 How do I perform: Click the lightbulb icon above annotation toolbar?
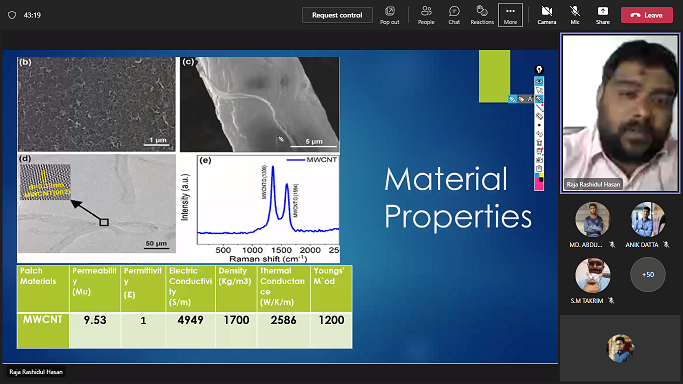539,70
